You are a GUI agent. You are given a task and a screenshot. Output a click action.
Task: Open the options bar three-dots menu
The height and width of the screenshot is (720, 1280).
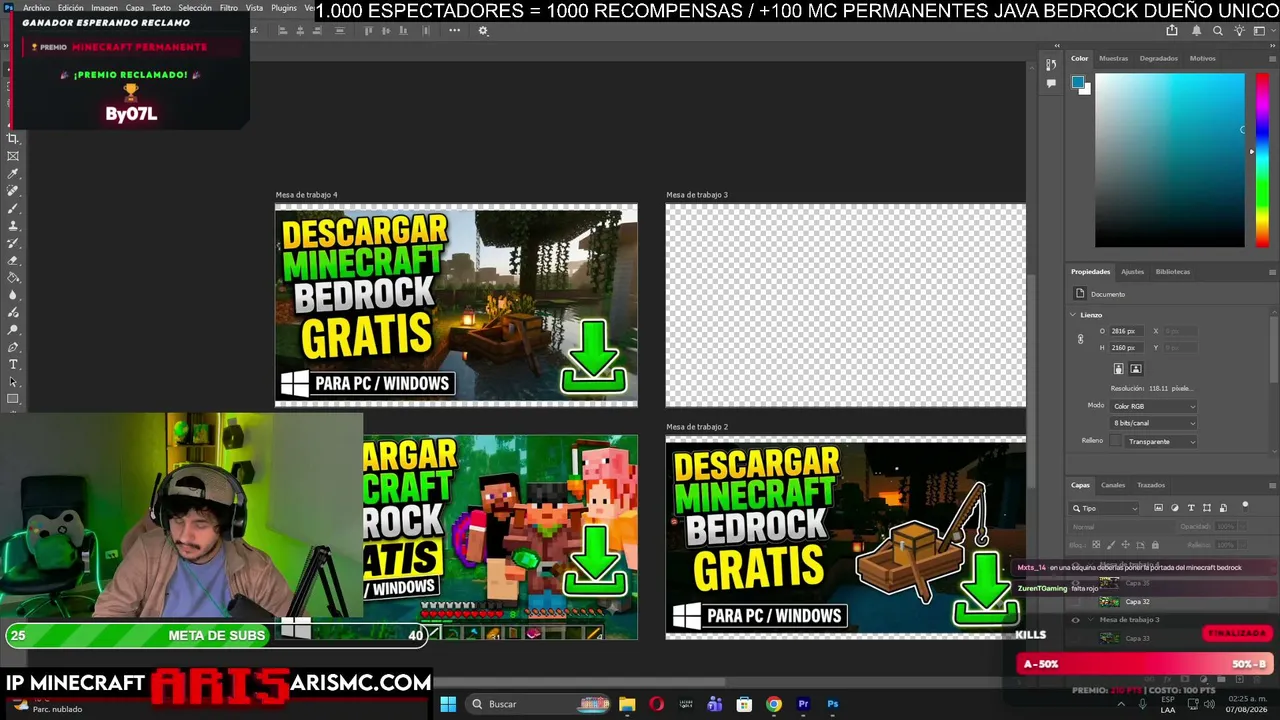[455, 31]
